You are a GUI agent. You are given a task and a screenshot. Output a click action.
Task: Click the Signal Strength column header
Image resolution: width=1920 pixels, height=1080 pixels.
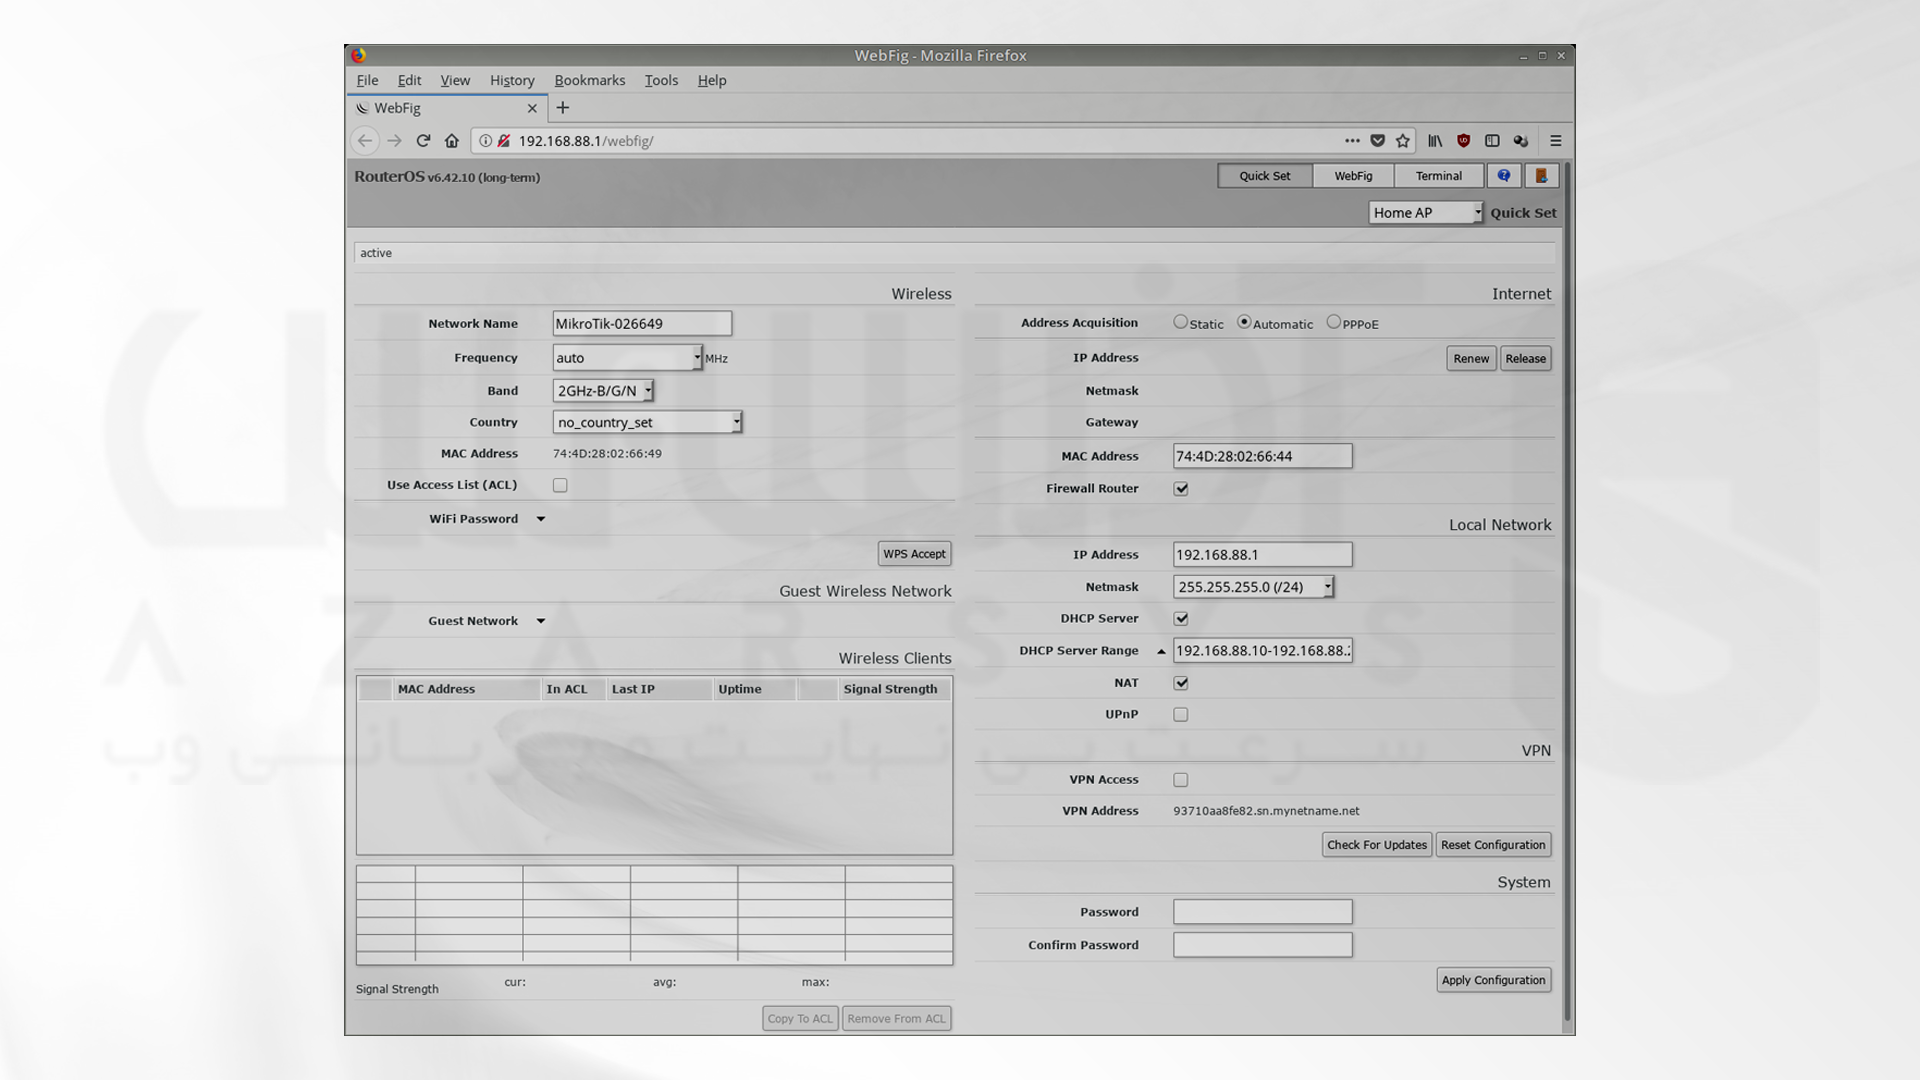(890, 689)
